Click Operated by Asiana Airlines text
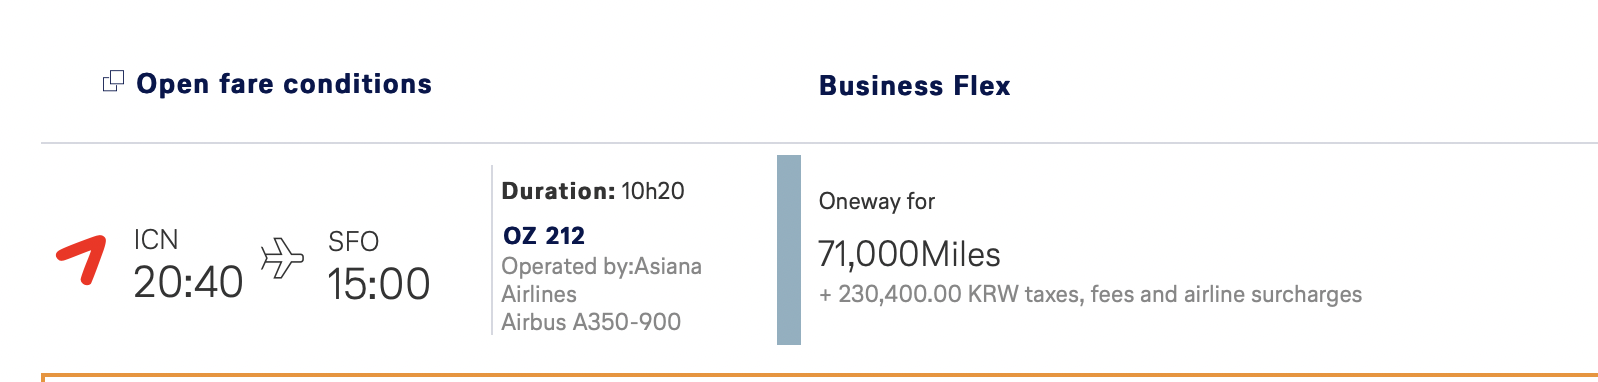 coord(601,280)
